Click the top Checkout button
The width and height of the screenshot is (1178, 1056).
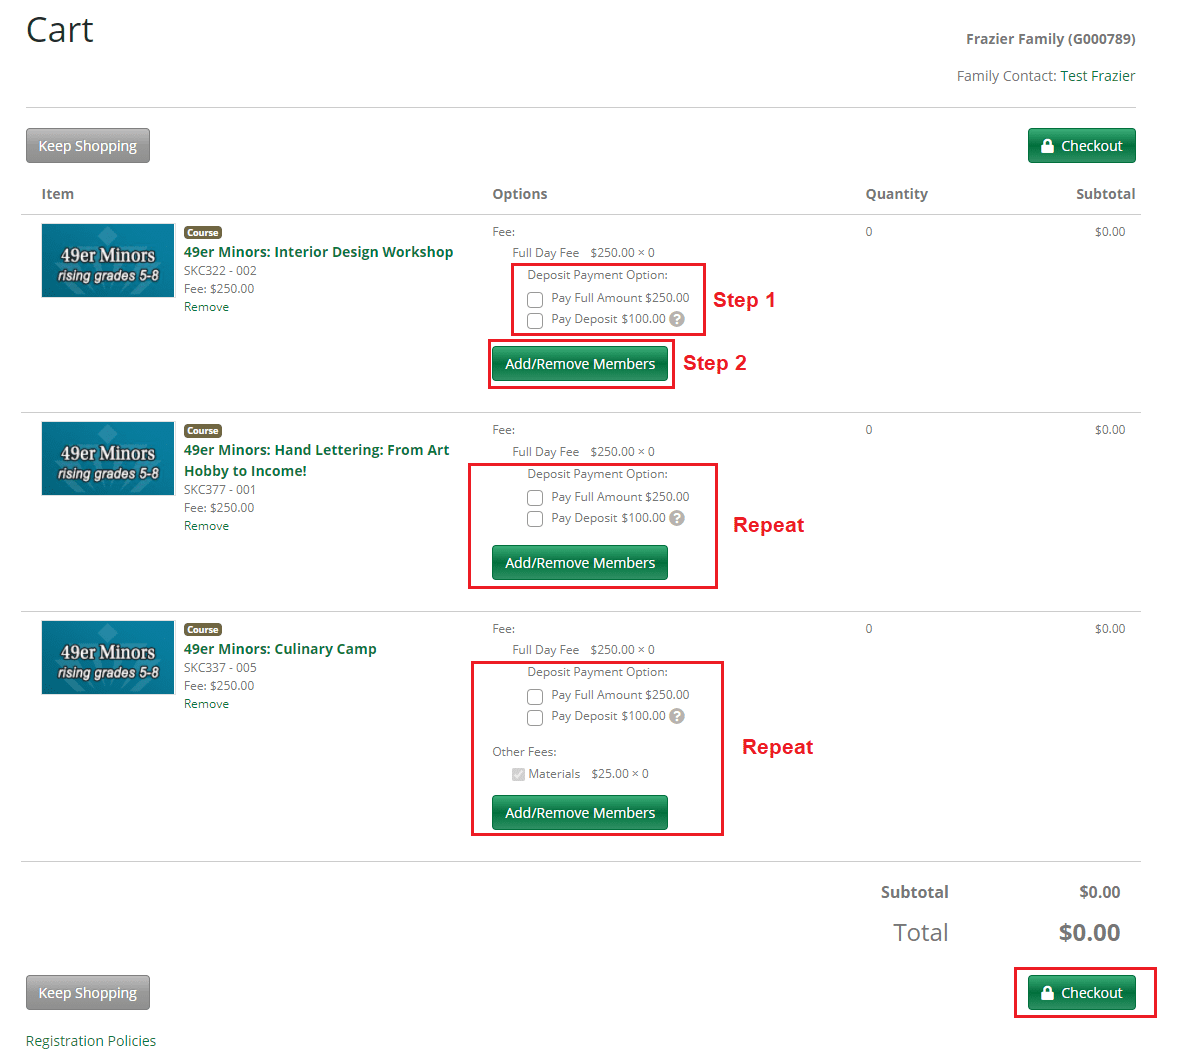pos(1081,146)
